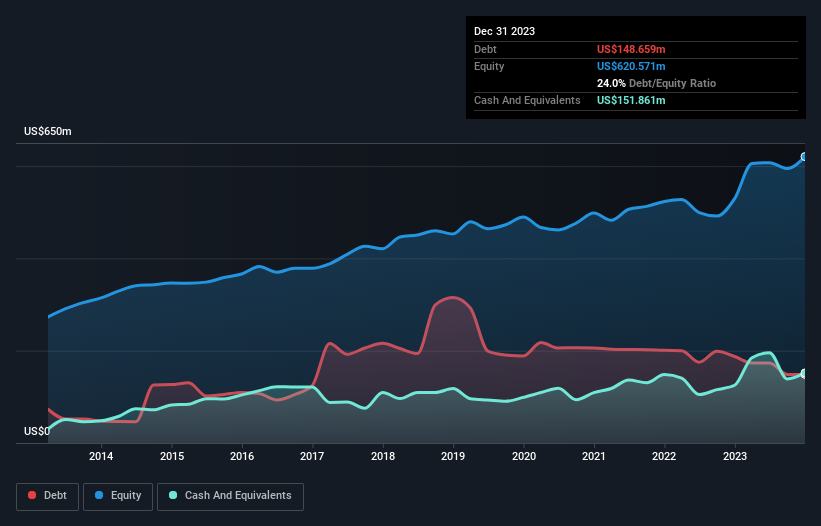
Task: Click the teal Cash And Equivalents legend dot
Action: 173,495
